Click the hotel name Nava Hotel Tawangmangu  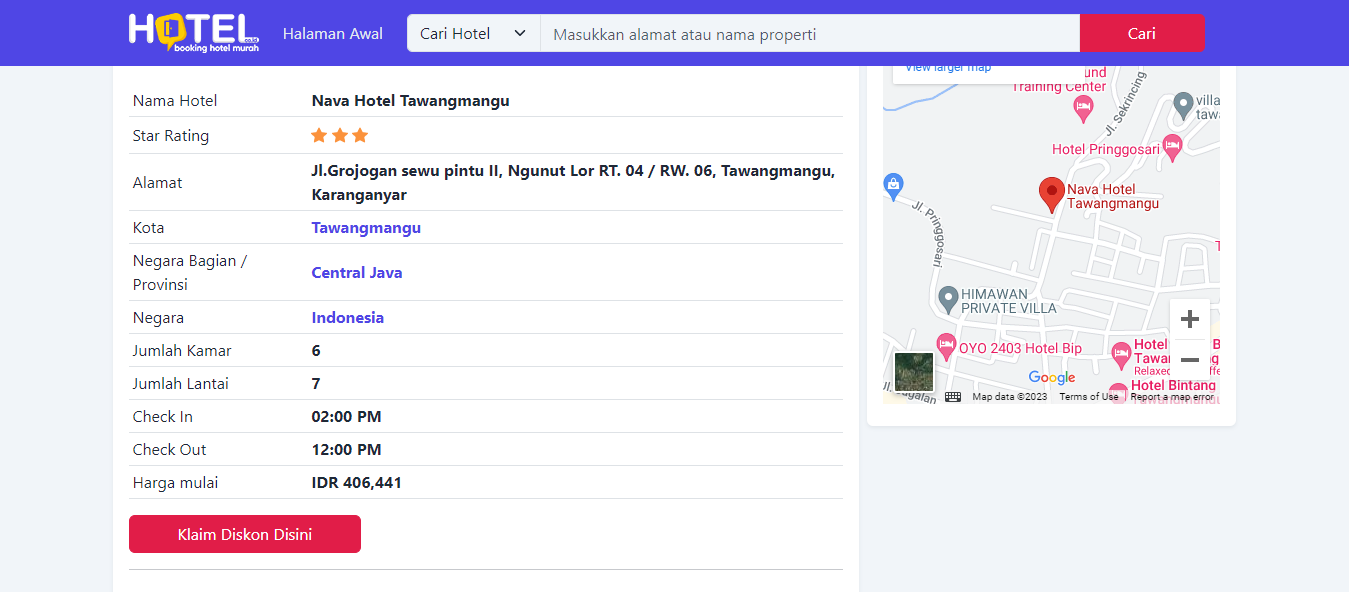tap(411, 100)
